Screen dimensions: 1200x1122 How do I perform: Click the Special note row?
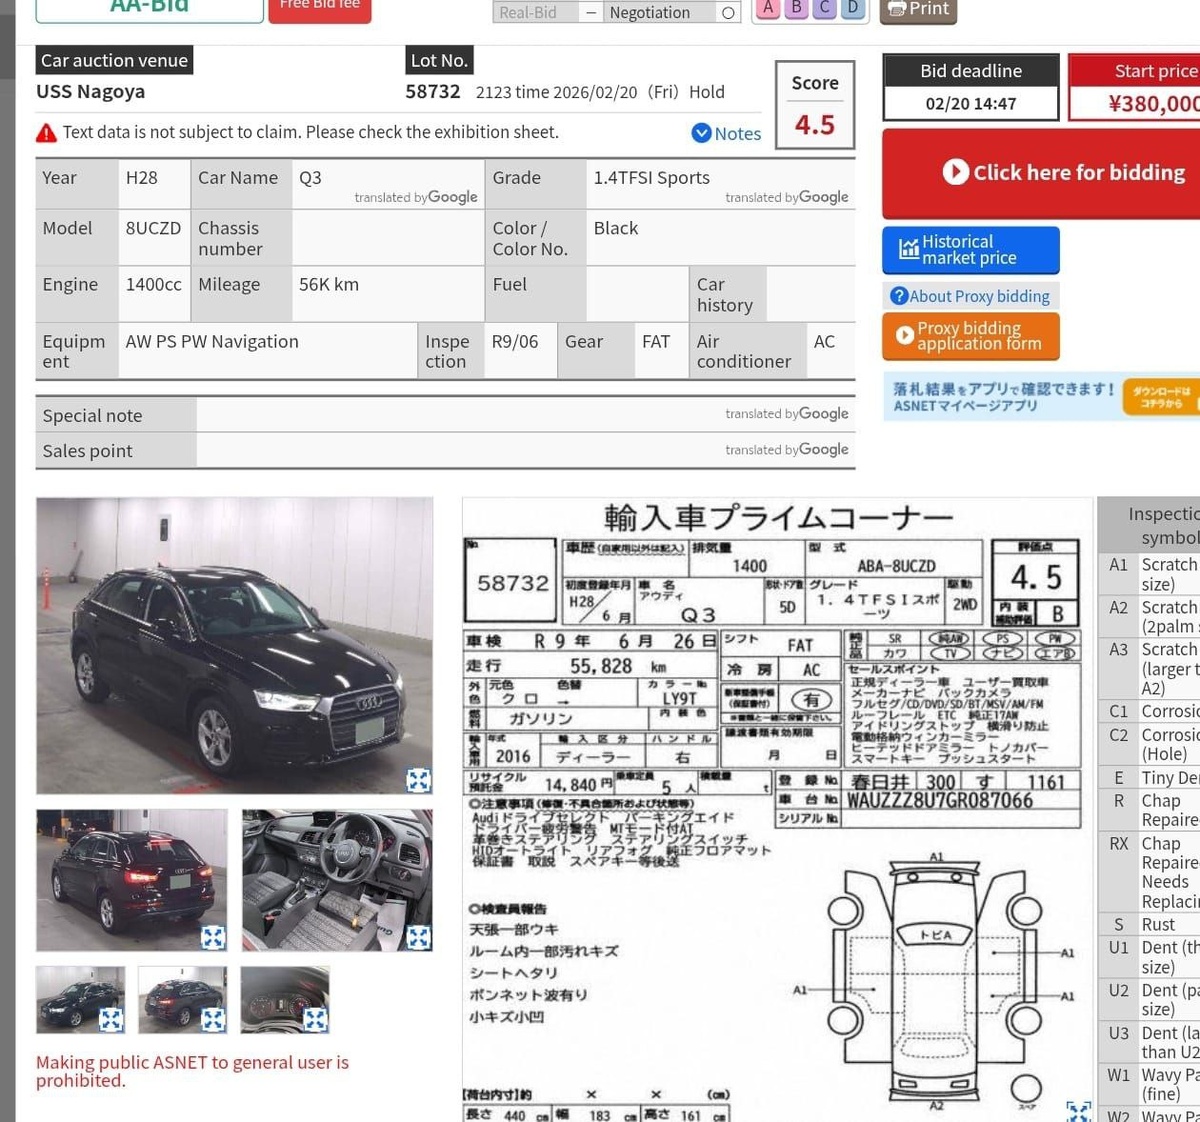coord(445,415)
